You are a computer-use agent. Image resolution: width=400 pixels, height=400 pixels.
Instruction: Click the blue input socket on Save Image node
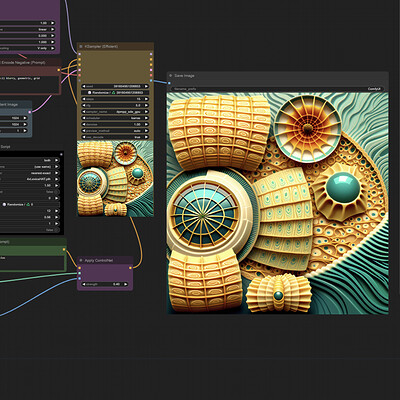tap(169, 83)
